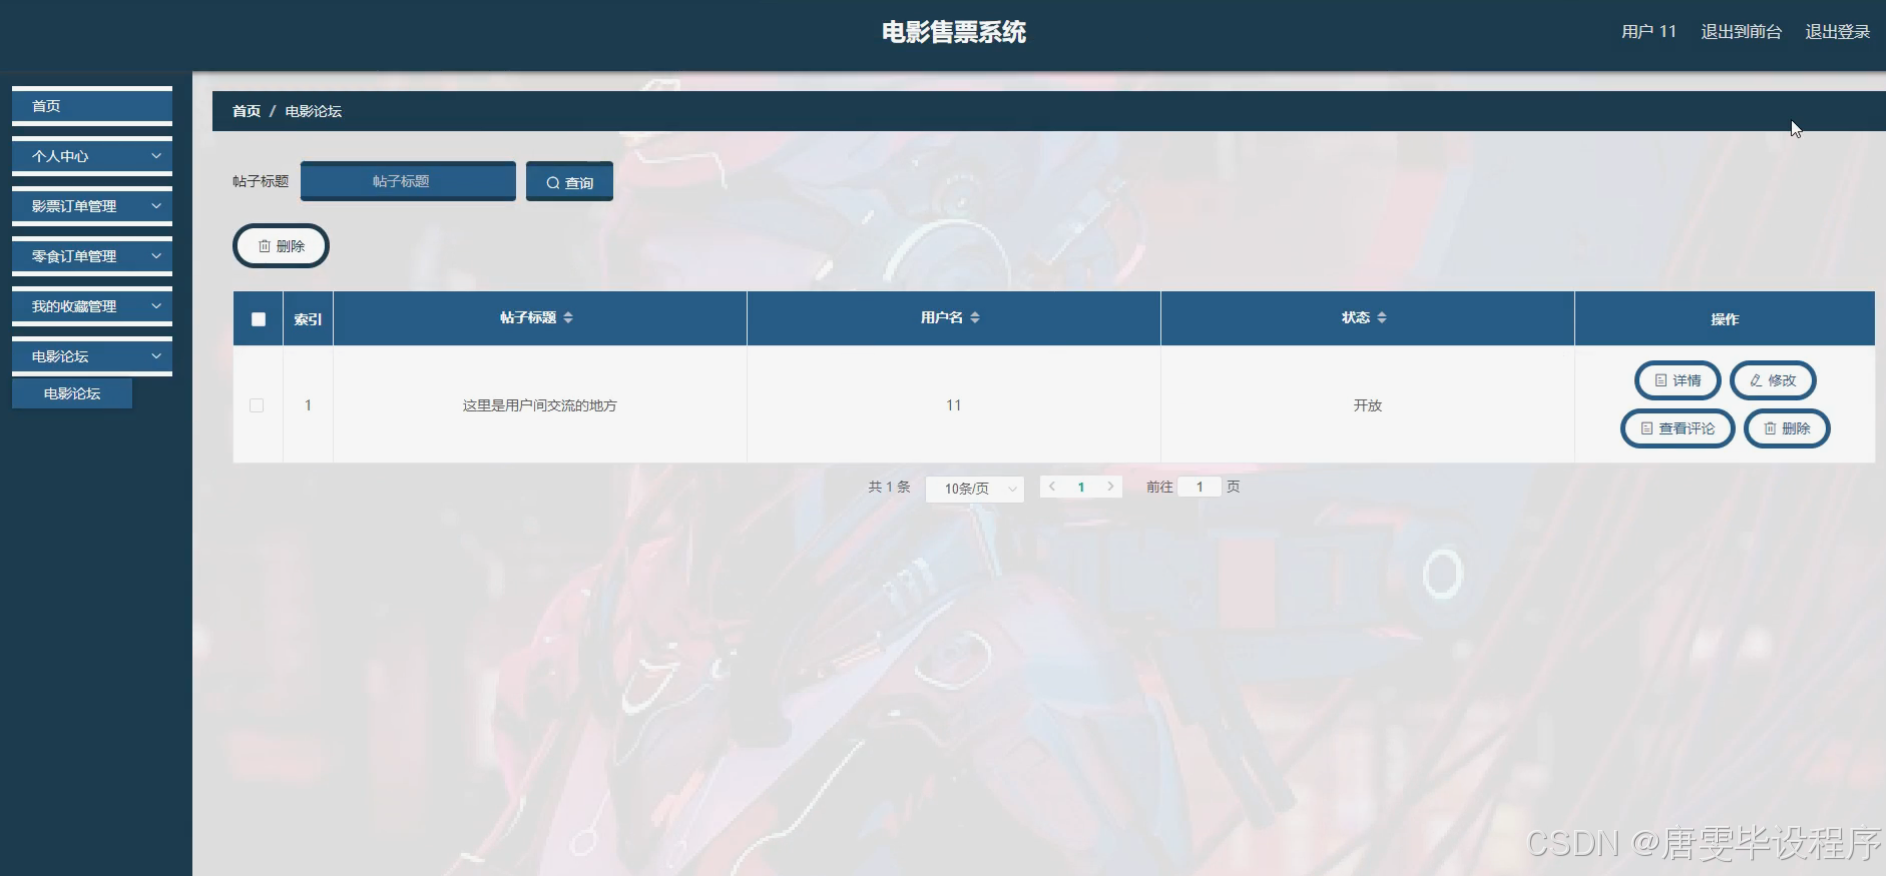Collapse the 电影论坛 parent sidebar menu
This screenshot has width=1886, height=876.
point(92,356)
